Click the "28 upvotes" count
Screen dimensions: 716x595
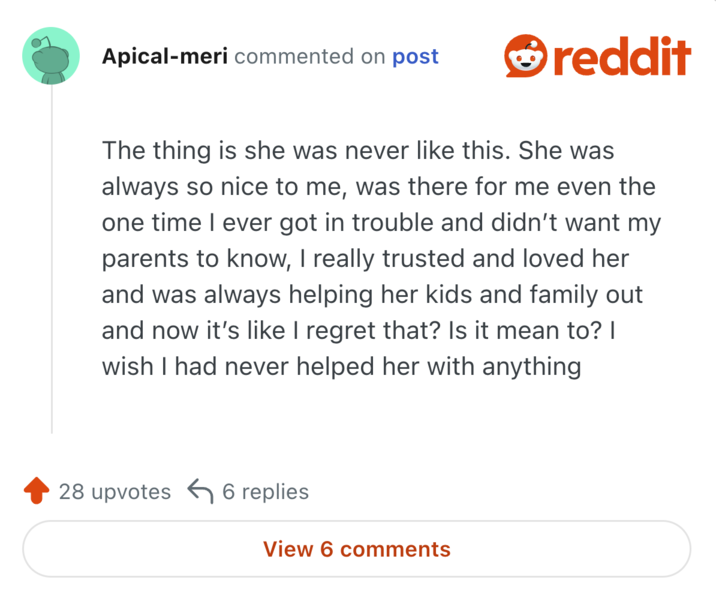(115, 491)
